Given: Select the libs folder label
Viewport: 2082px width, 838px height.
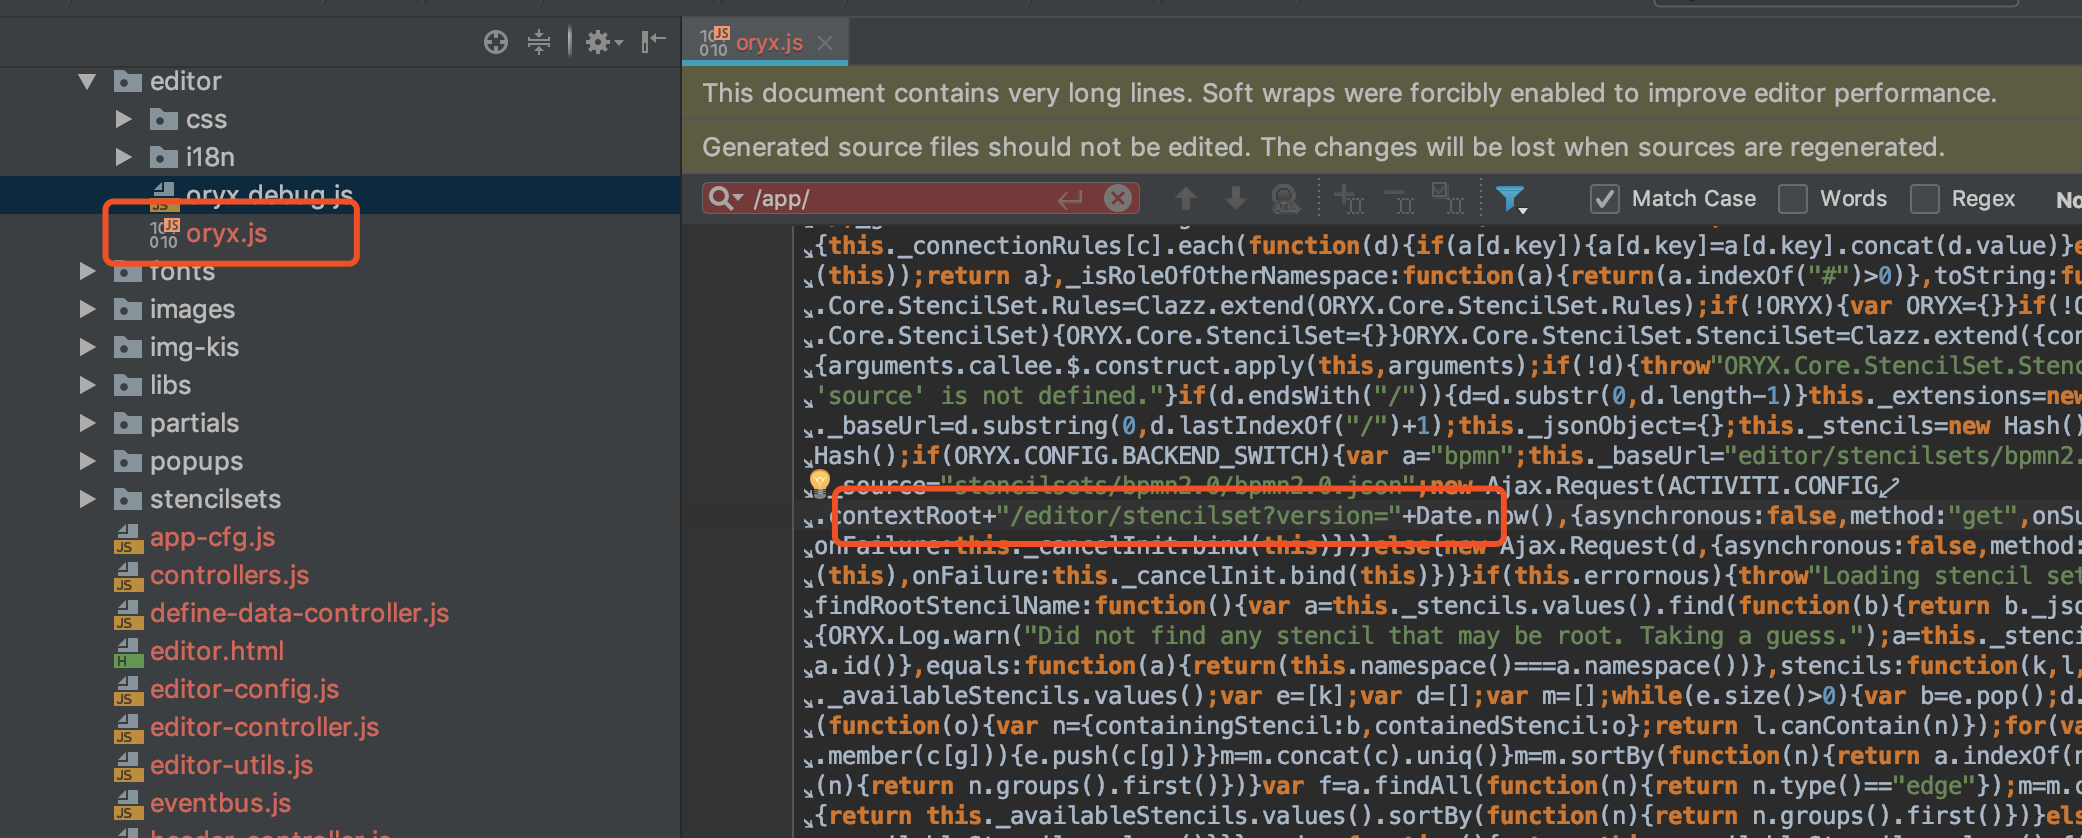Looking at the screenshot, I should coord(170,385).
